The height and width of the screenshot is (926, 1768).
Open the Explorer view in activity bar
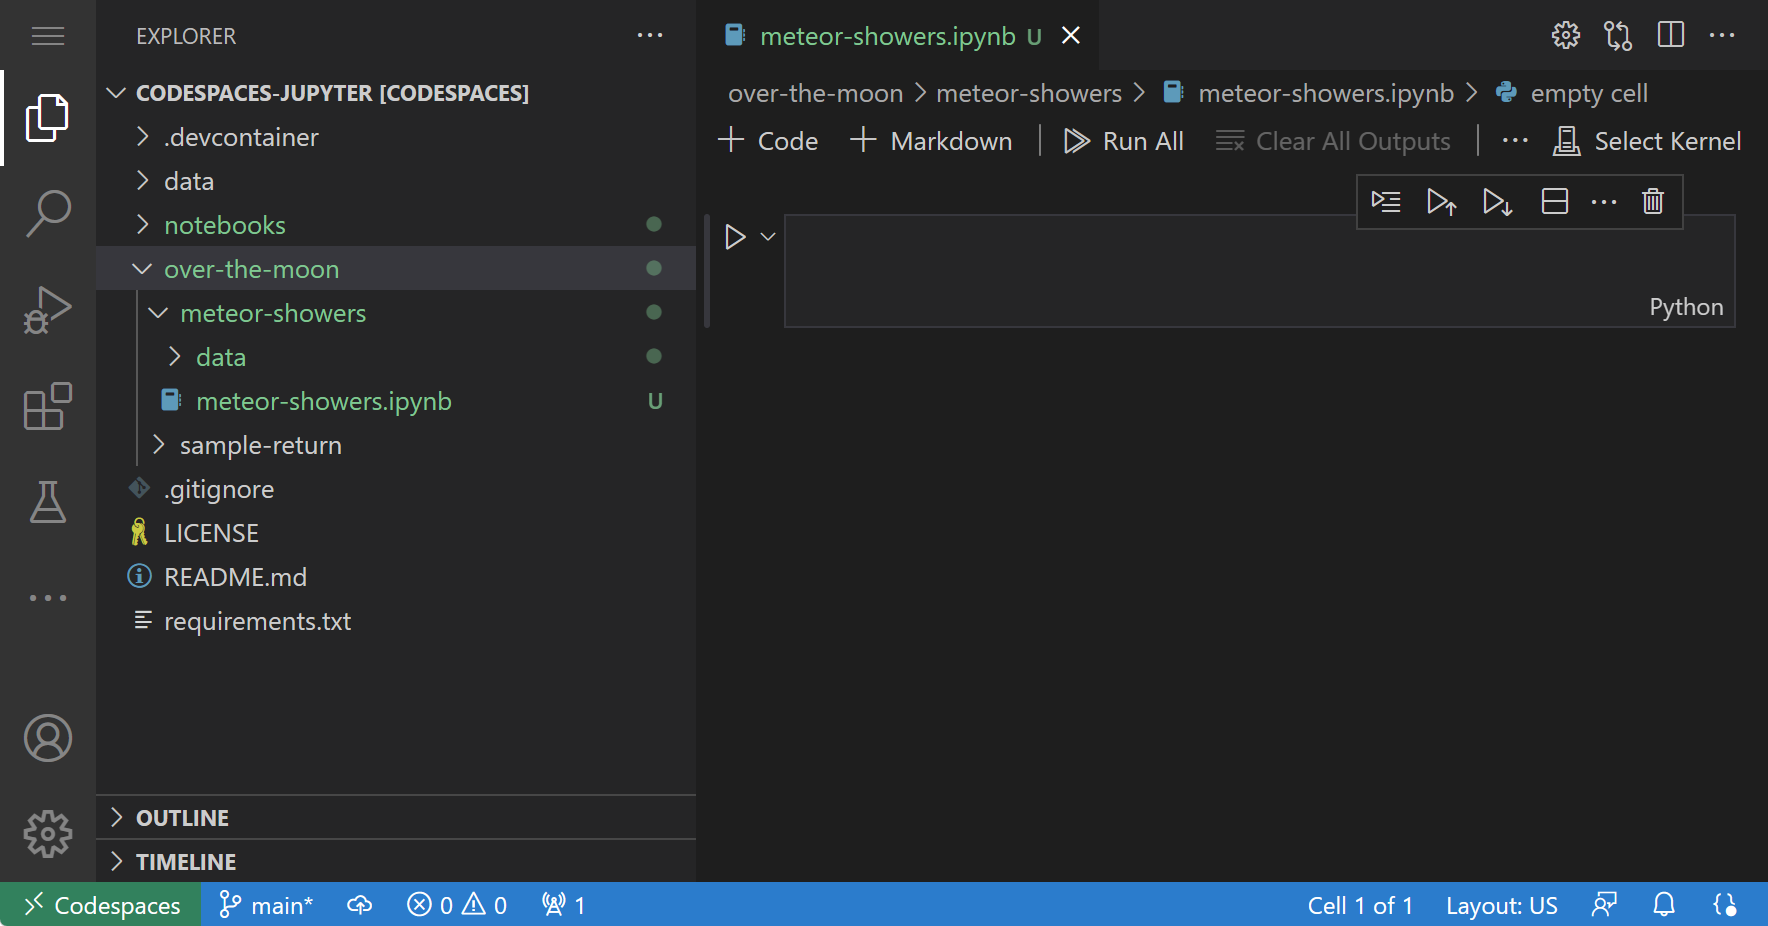pos(48,118)
